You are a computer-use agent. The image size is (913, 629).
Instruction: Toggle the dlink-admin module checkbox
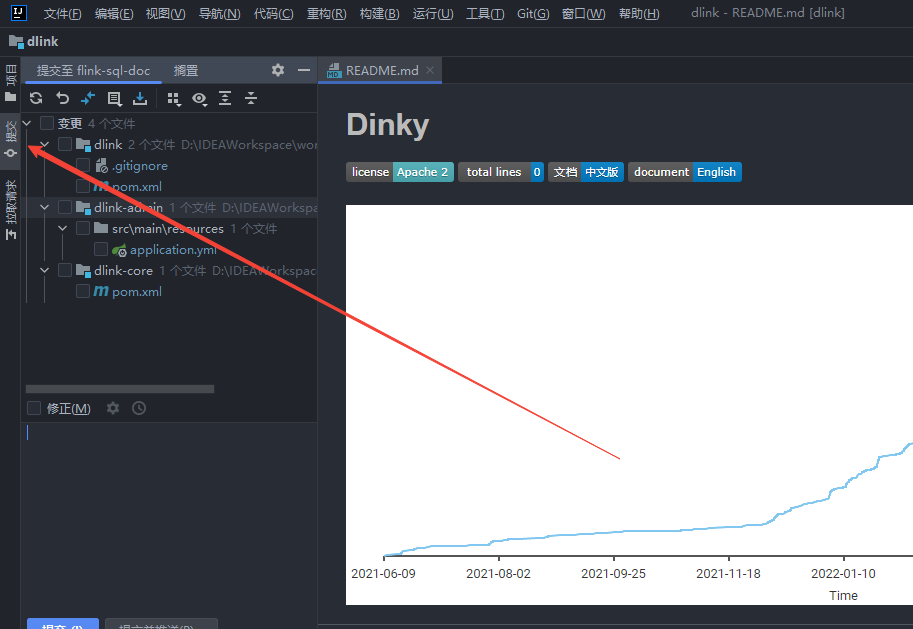coord(65,207)
